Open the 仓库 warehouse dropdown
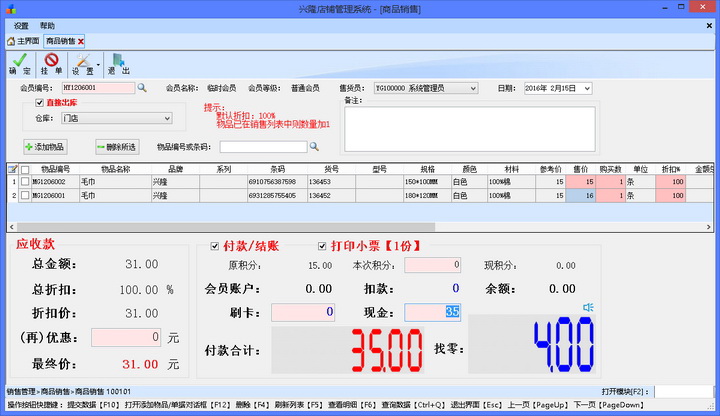The width and height of the screenshot is (720, 416). (167, 118)
